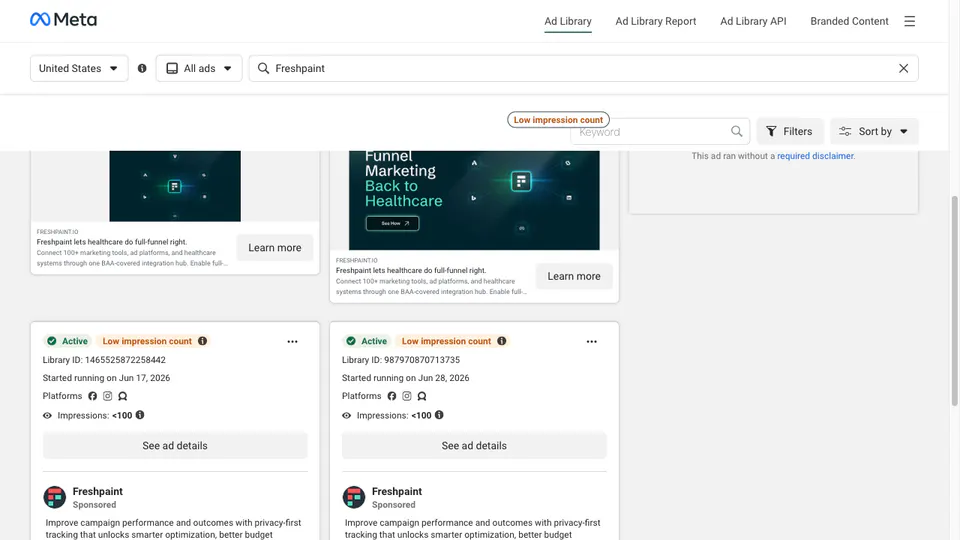
Task: Open the required disclaimer link
Action: coord(815,156)
